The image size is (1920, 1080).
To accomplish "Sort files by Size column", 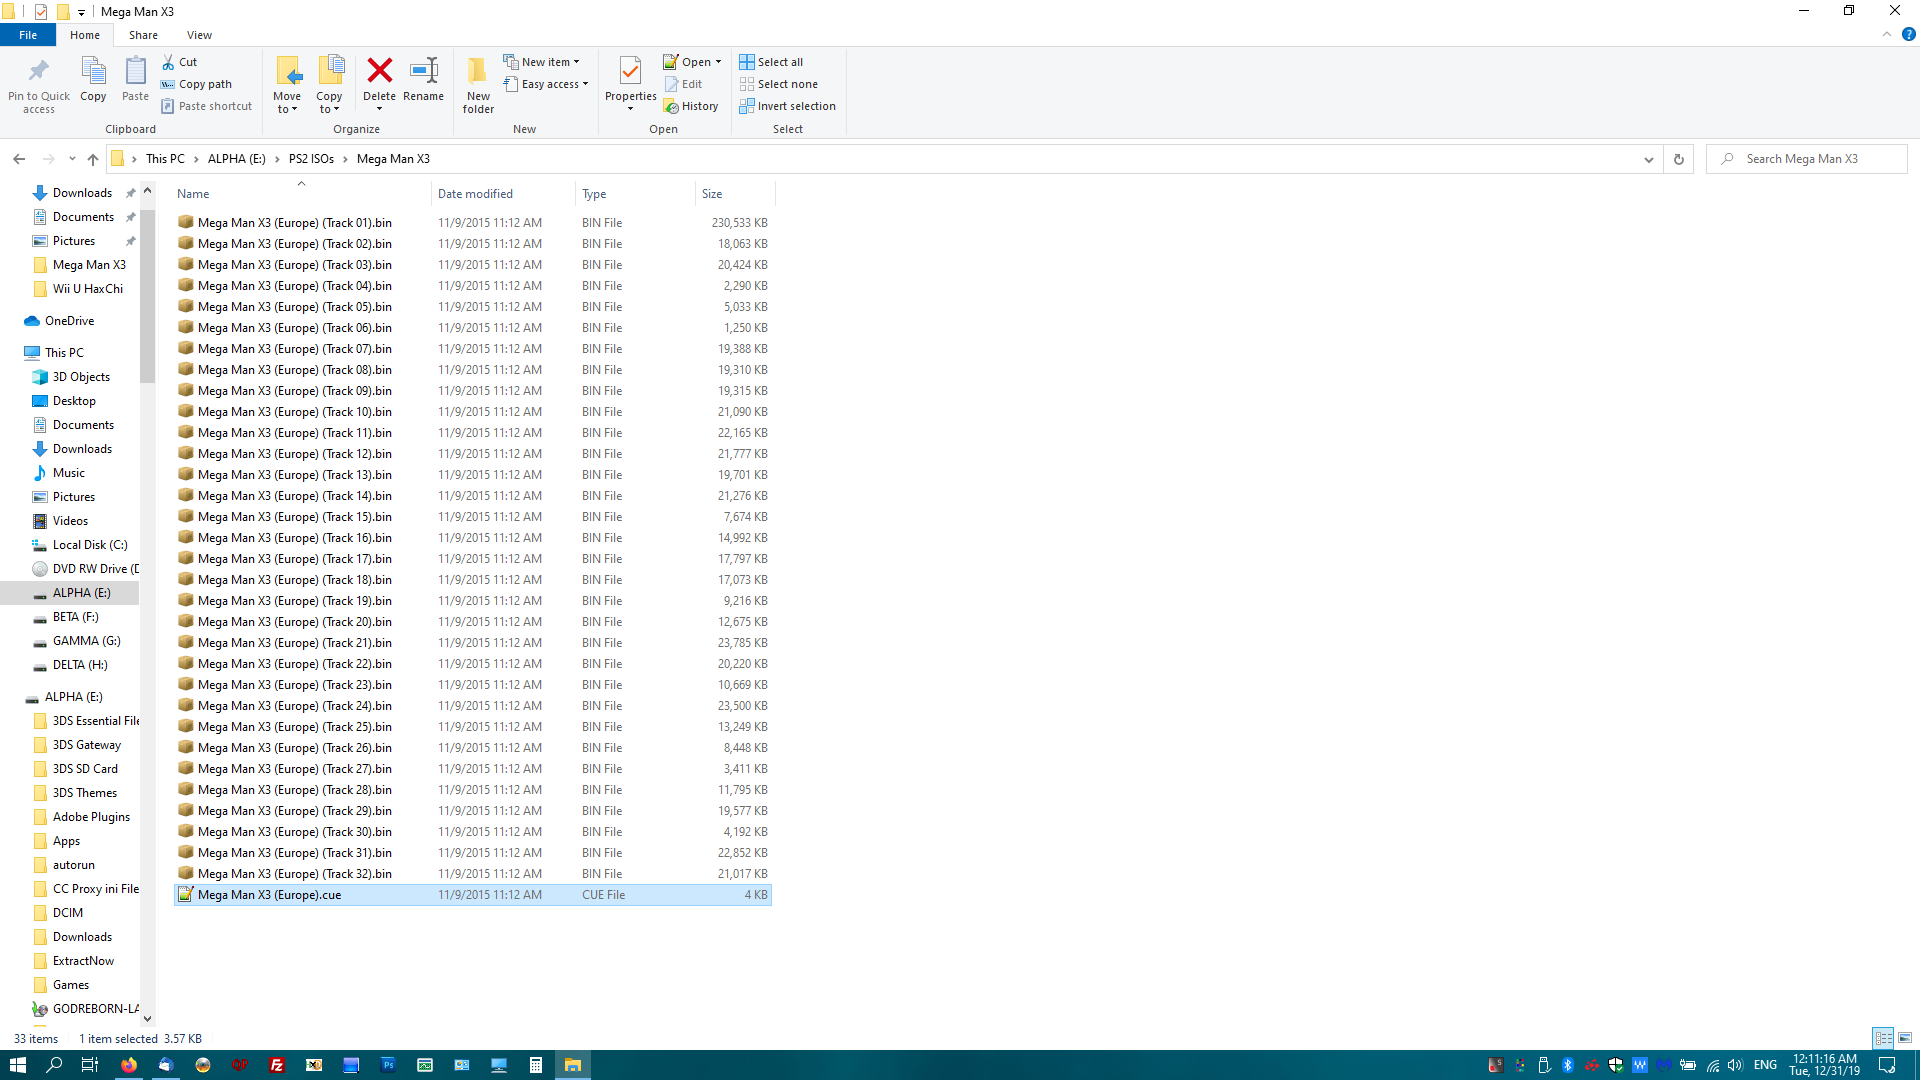I will pyautogui.click(x=735, y=194).
